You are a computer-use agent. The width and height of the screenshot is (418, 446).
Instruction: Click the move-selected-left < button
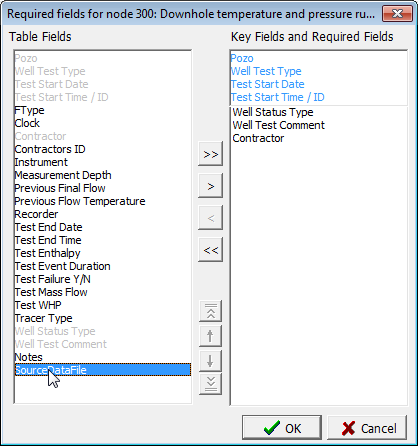210,218
